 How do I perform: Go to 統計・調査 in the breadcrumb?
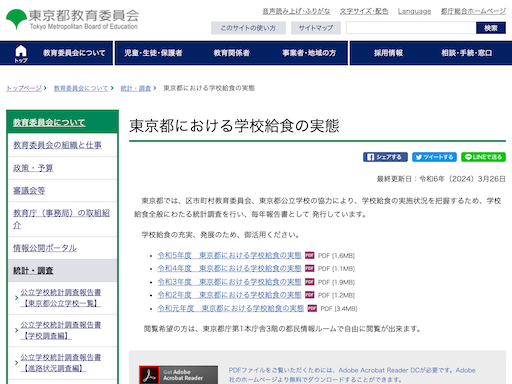coord(136,88)
